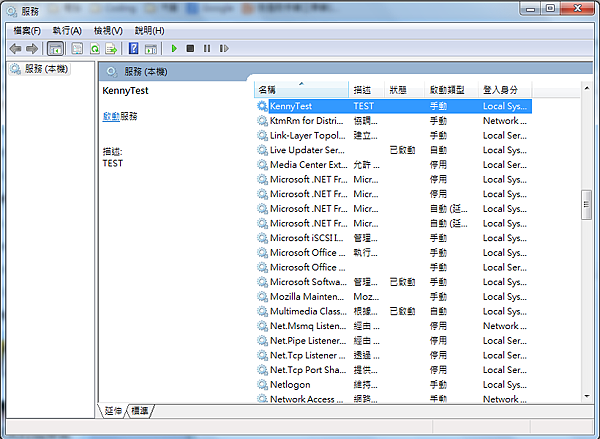
Task: Select the KennyTest service name
Action: tap(291, 106)
